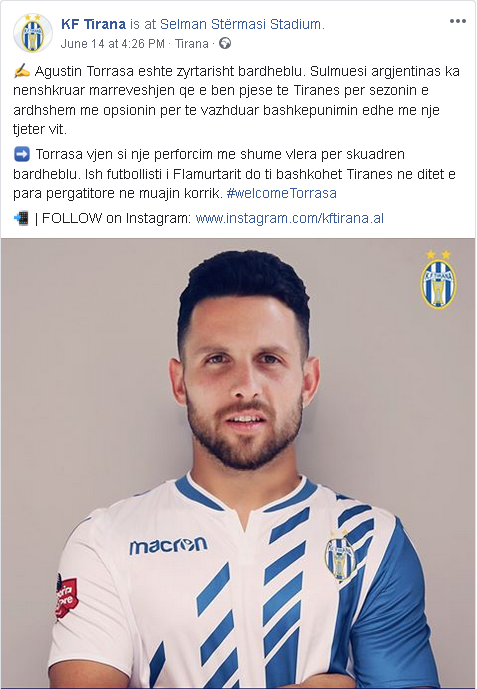477x689 pixels.
Task: Open the post photo of the player
Action: (238, 463)
